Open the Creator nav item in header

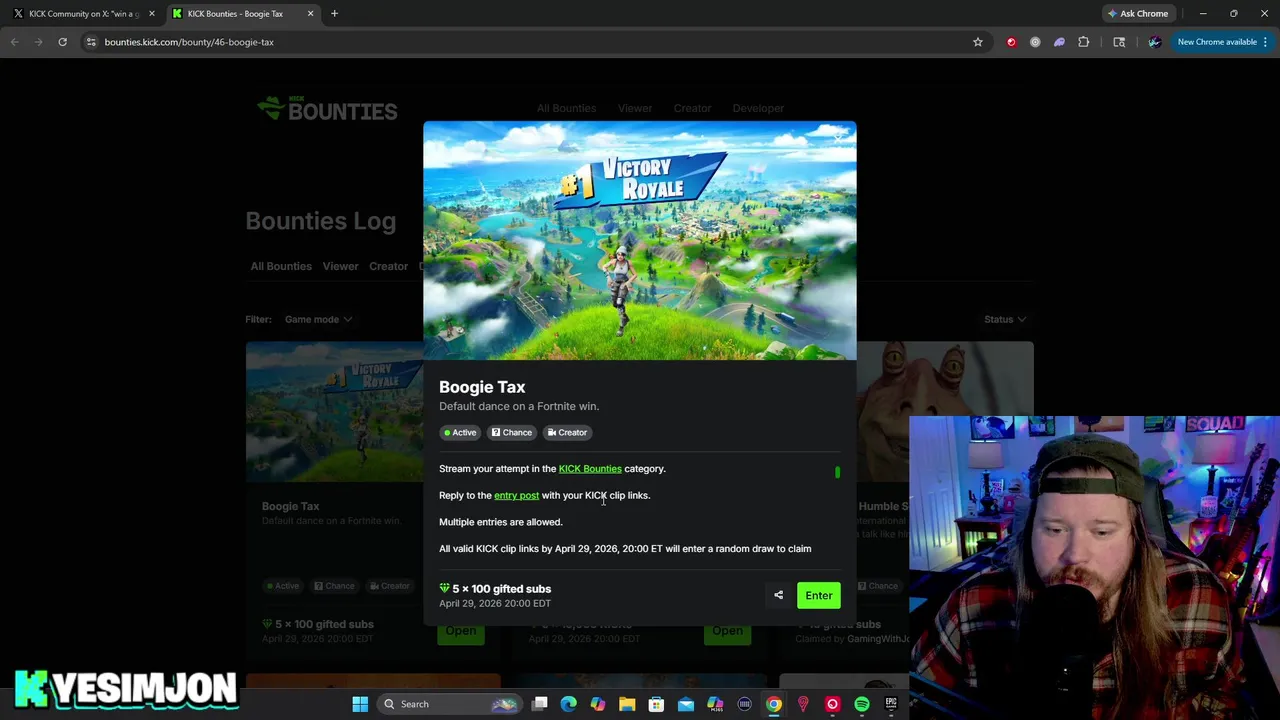tap(692, 108)
